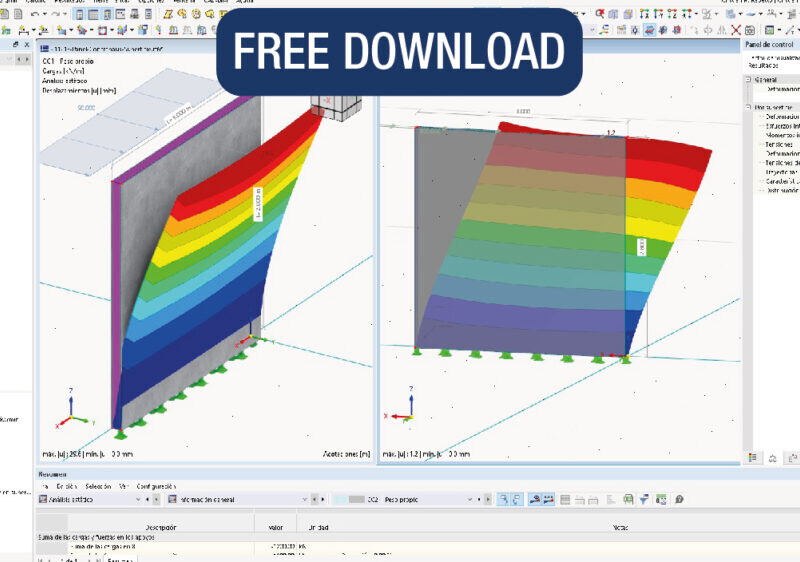Click the Notas column header
Screen dimensions: 800x562
[x=620, y=527]
